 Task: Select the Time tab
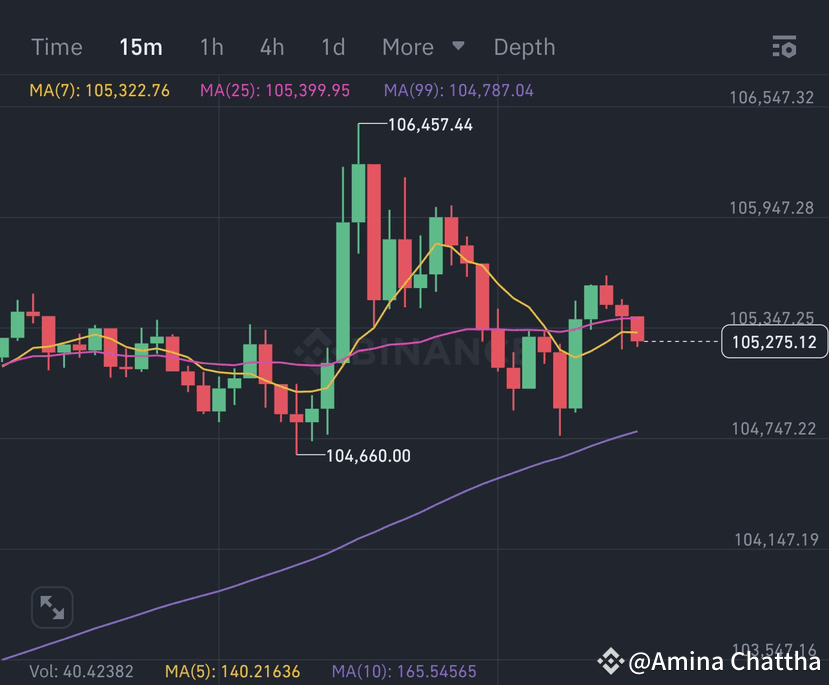click(56, 47)
